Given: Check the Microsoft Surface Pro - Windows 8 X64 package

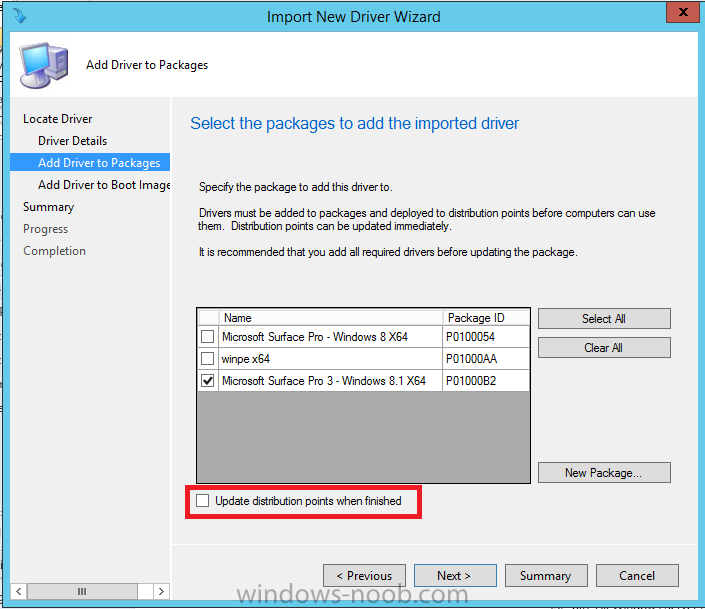Looking at the screenshot, I should [207, 336].
